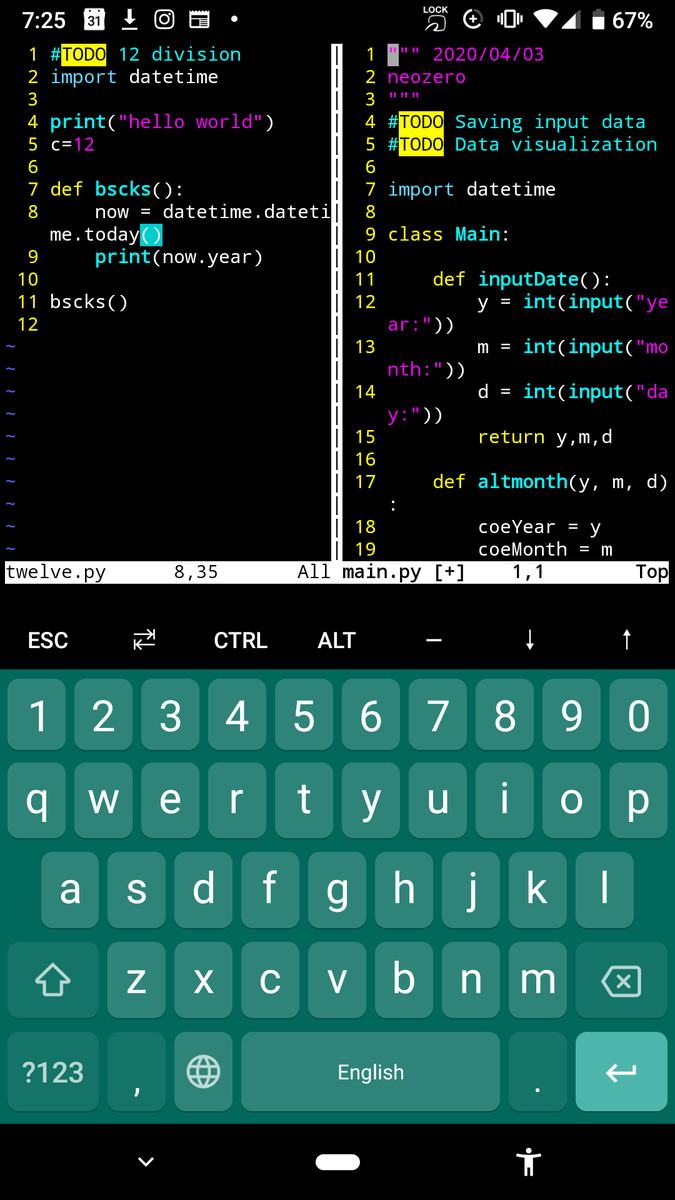Screen dimensions: 675x1200
Task: Tap the number 0 key
Action: [x=638, y=717]
